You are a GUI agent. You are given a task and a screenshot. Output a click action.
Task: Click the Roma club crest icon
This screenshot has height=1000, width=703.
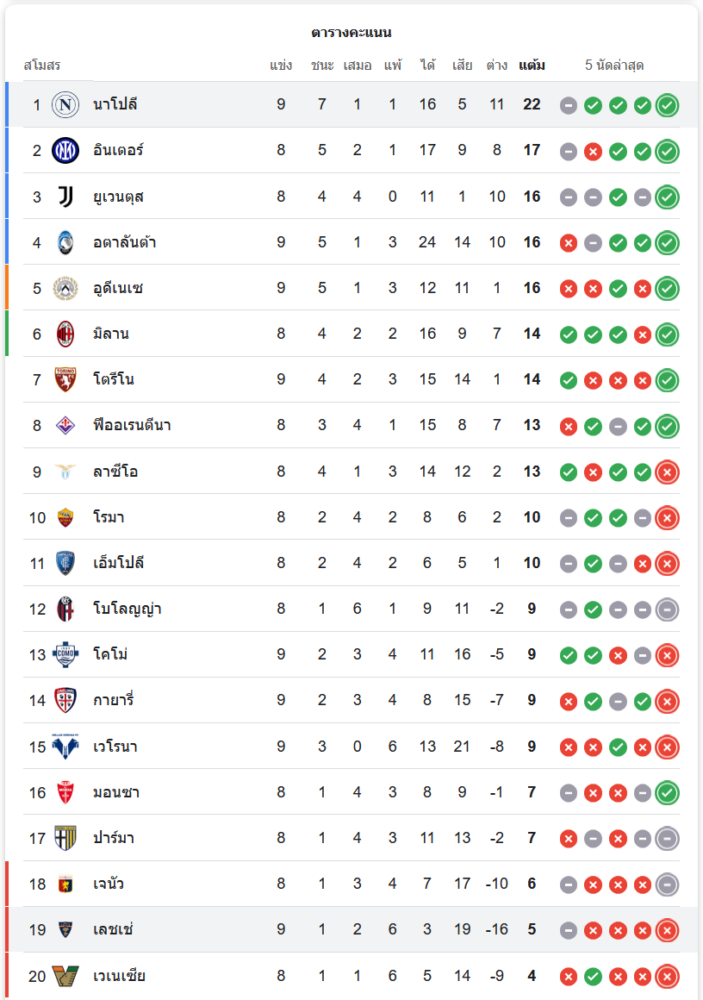65,517
